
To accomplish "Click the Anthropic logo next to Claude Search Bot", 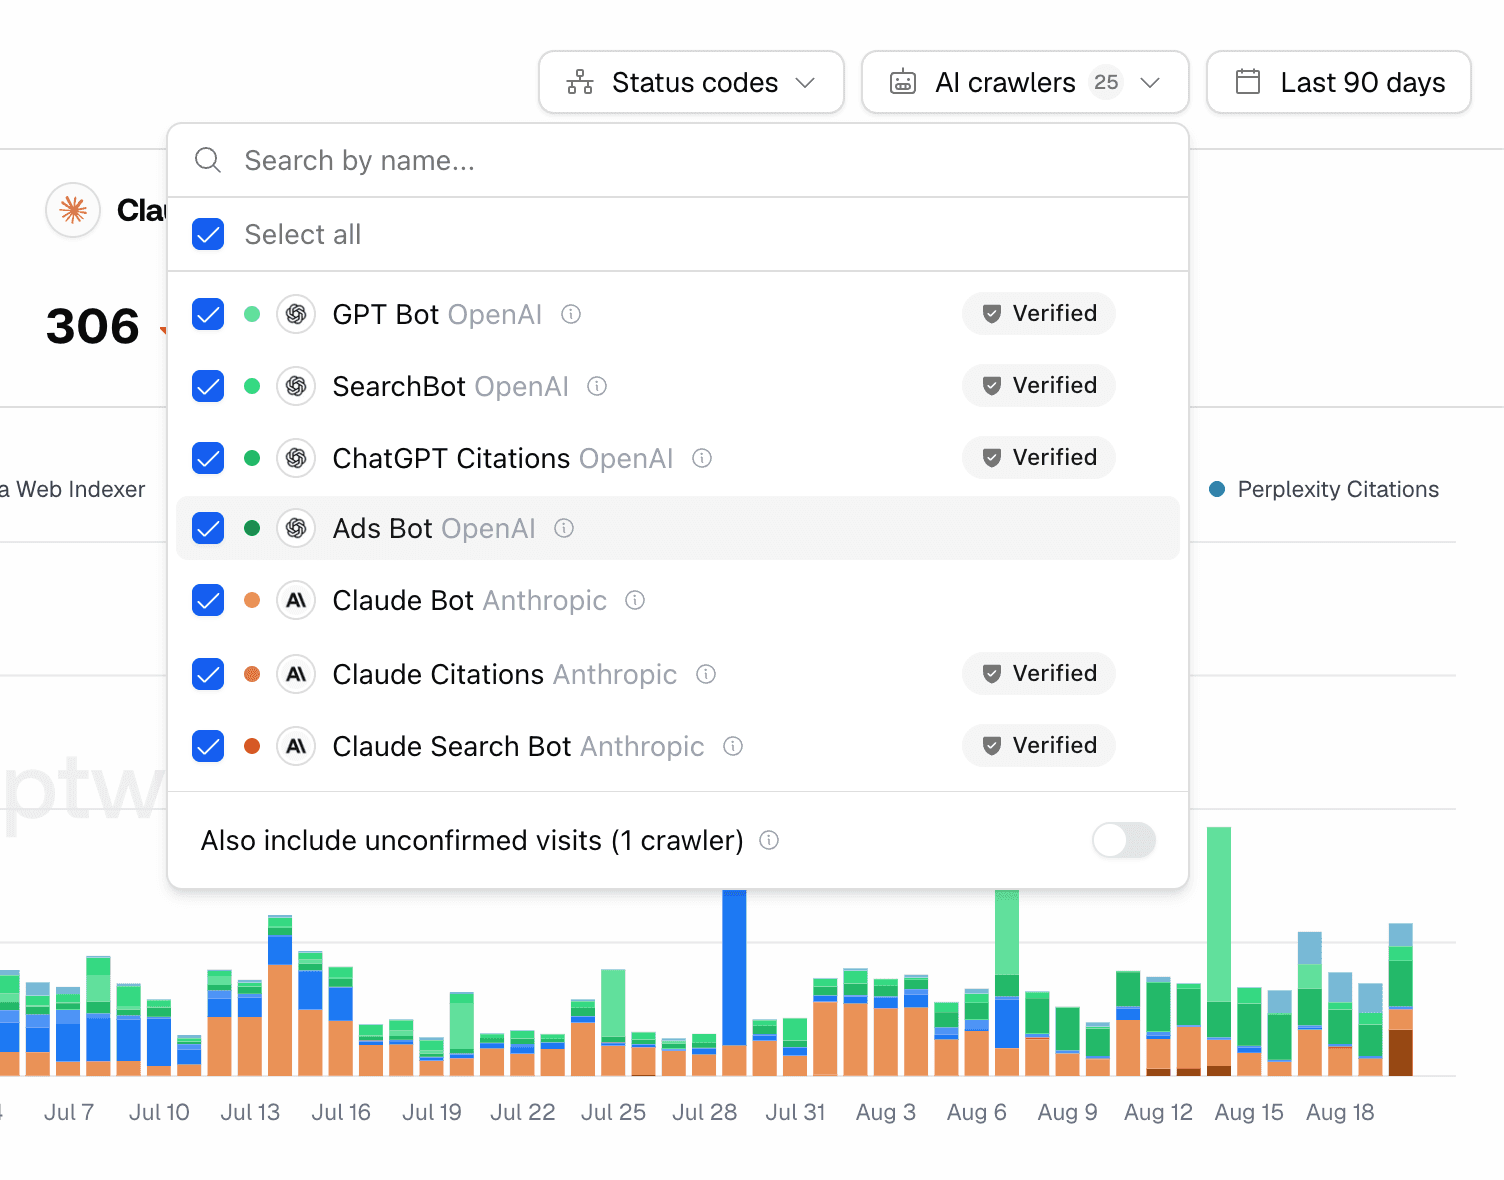I will coord(296,746).
